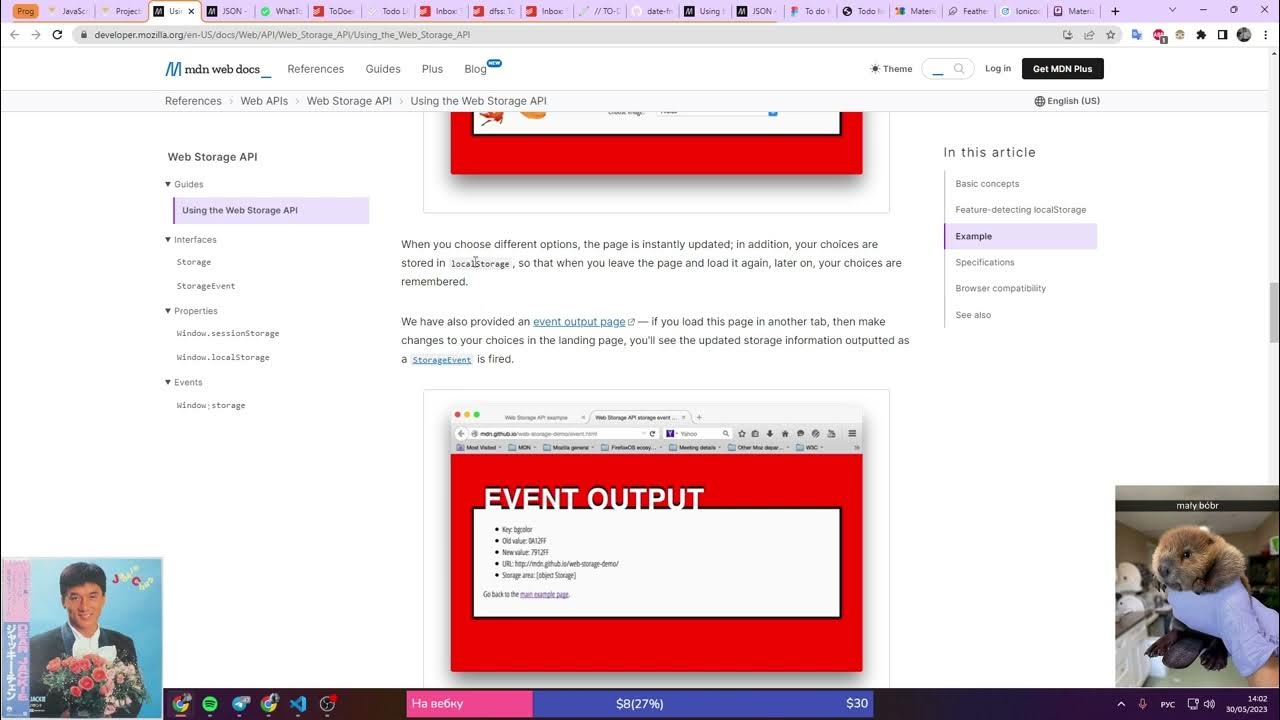The height and width of the screenshot is (720, 1280).
Task: Jump to Feature-detecting localStorage section
Action: point(1020,210)
